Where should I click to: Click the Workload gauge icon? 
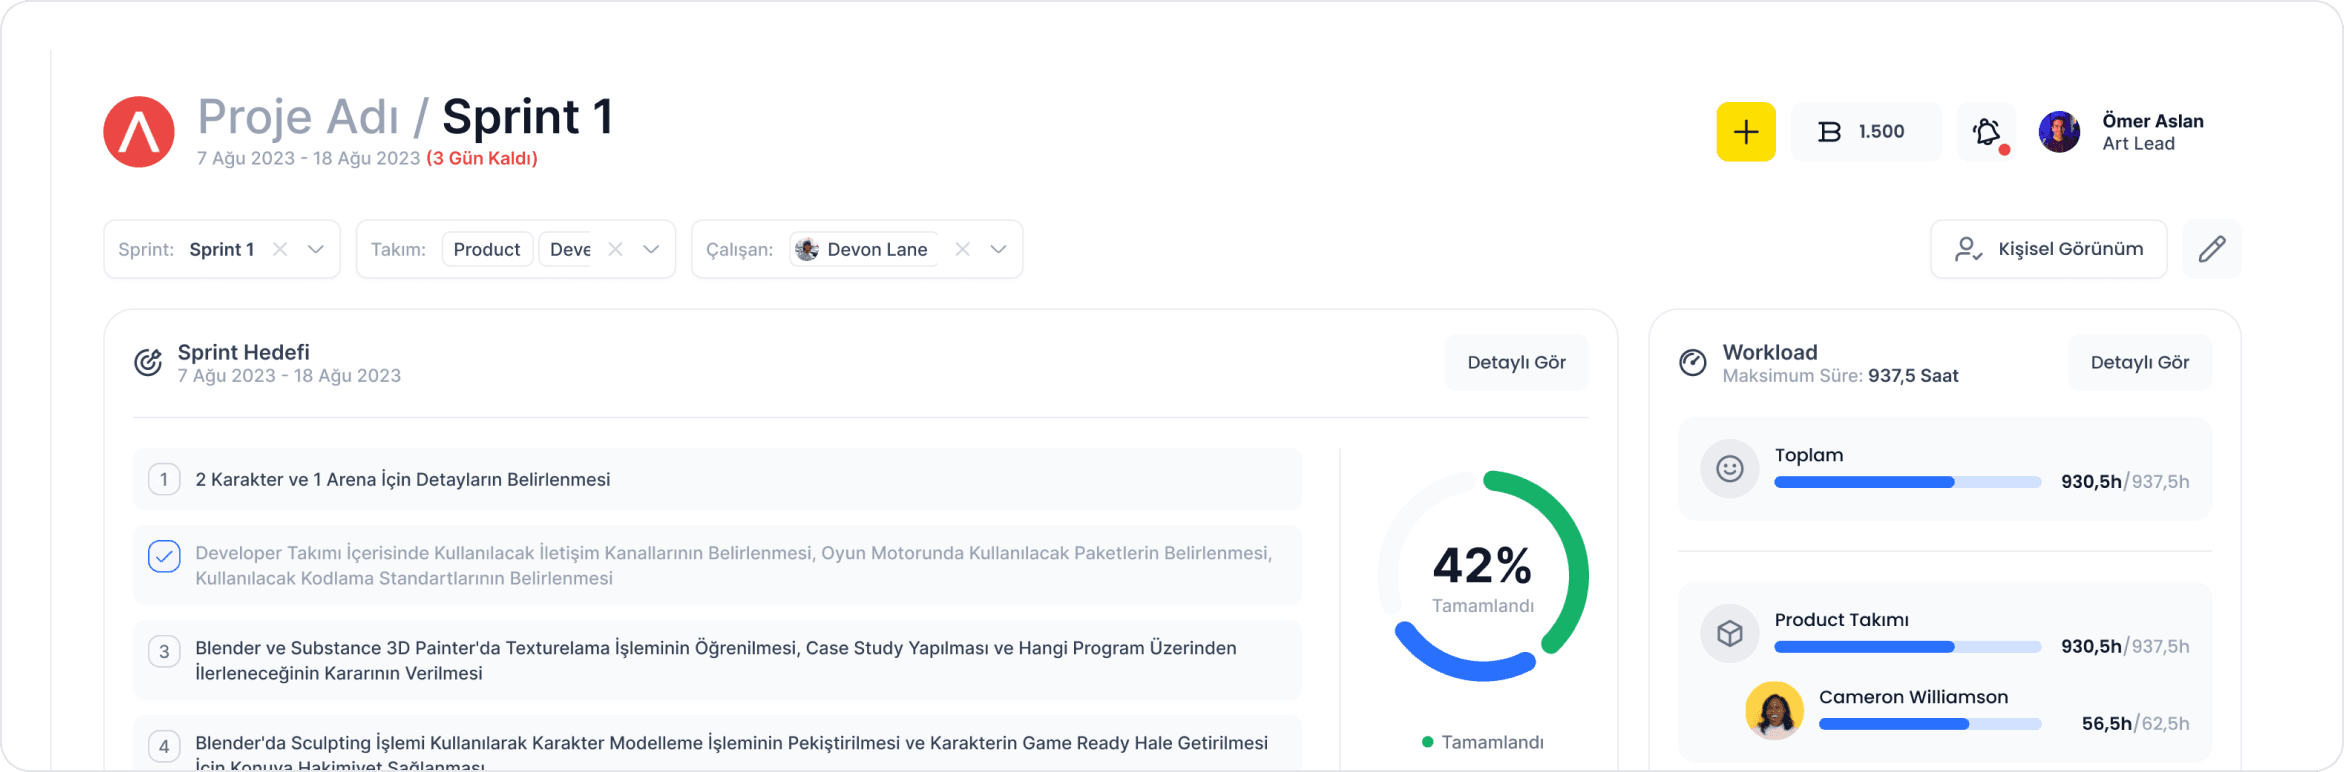[1692, 363]
